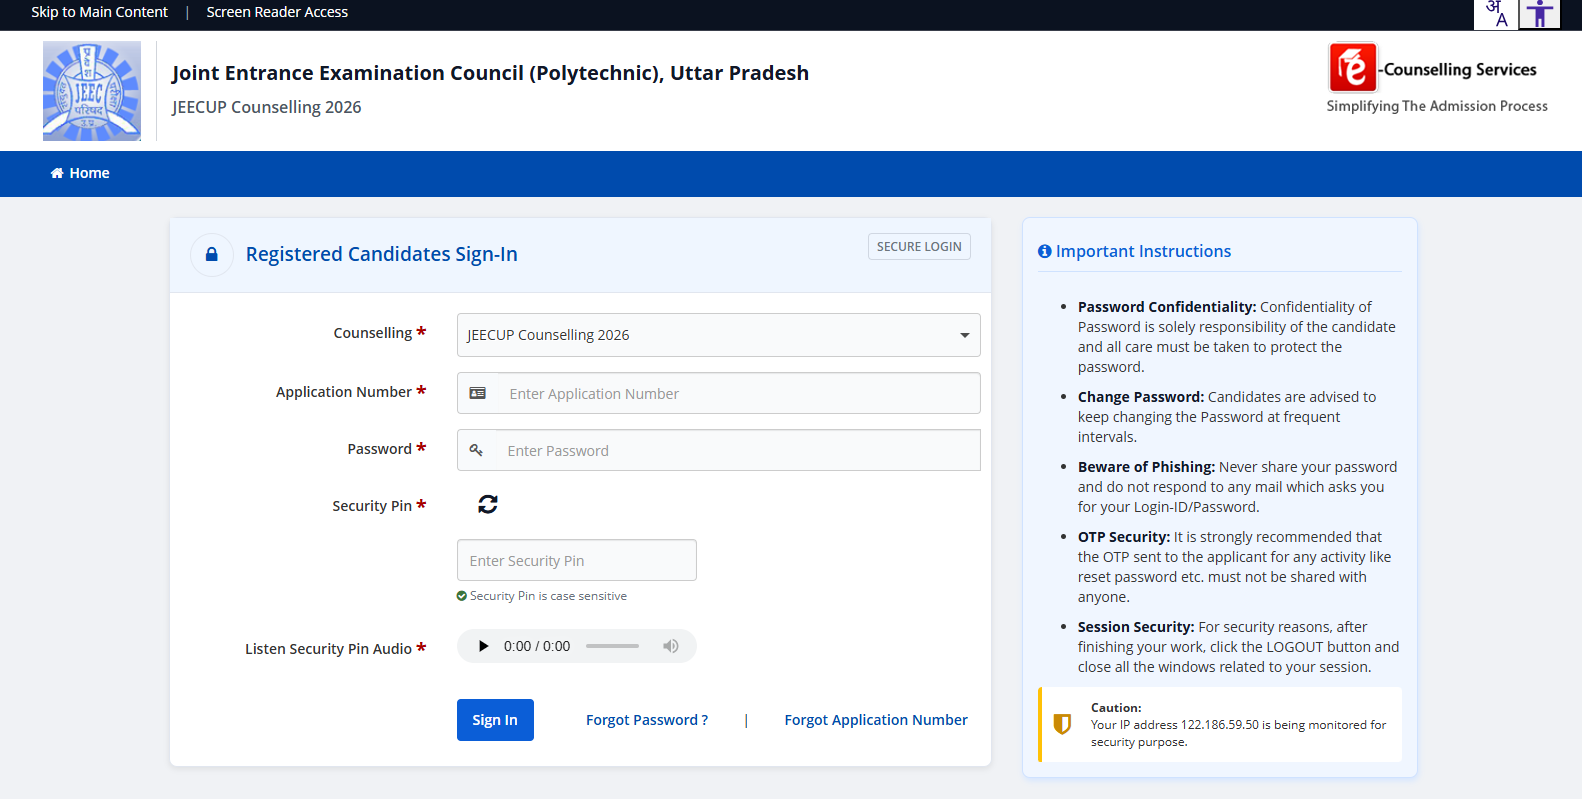
Task: Click the Sign In button
Action: tap(495, 720)
